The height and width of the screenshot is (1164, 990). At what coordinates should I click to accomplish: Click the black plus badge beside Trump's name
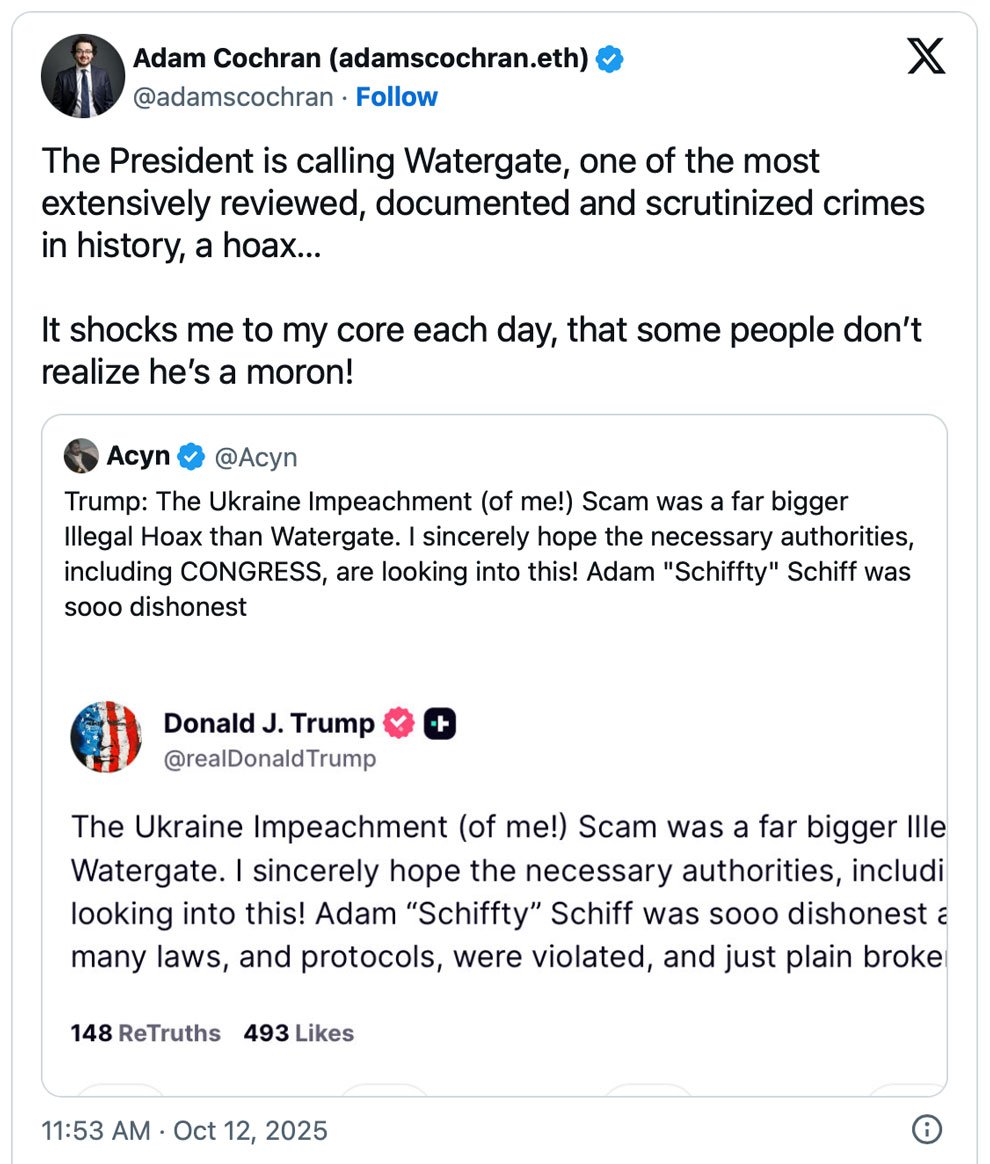click(440, 723)
